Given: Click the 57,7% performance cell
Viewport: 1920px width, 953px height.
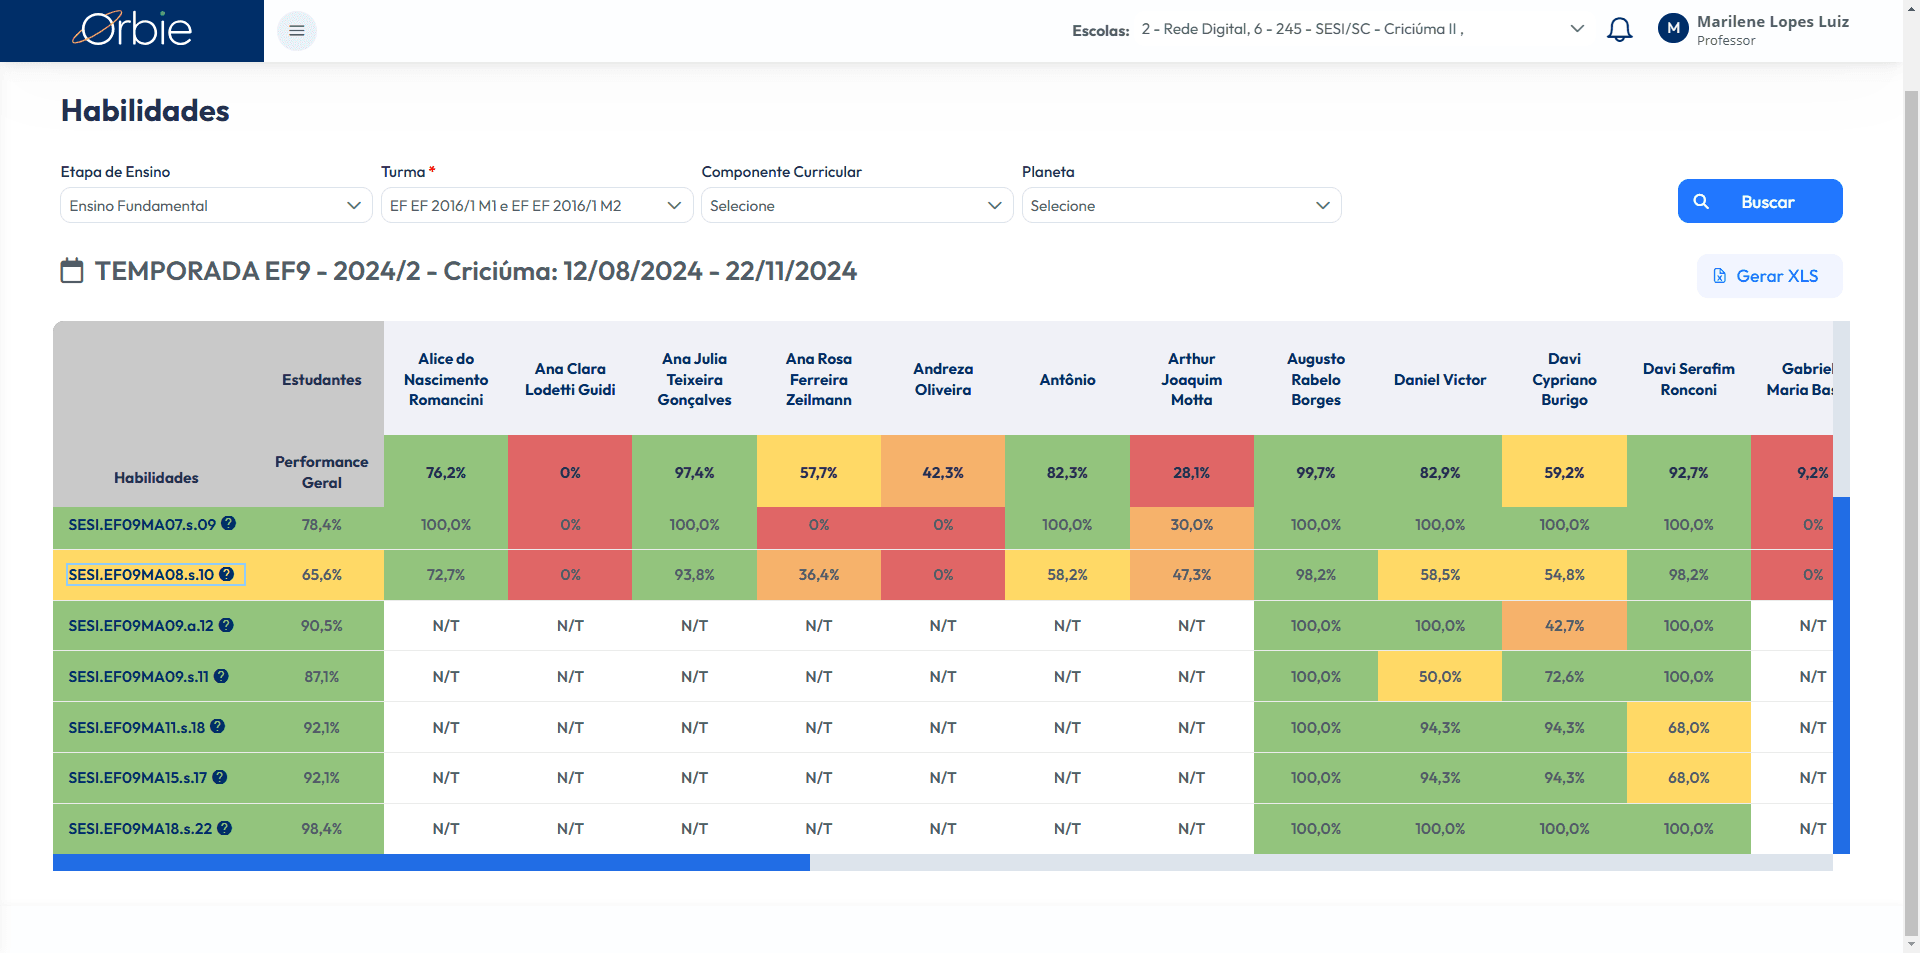Looking at the screenshot, I should tap(819, 472).
